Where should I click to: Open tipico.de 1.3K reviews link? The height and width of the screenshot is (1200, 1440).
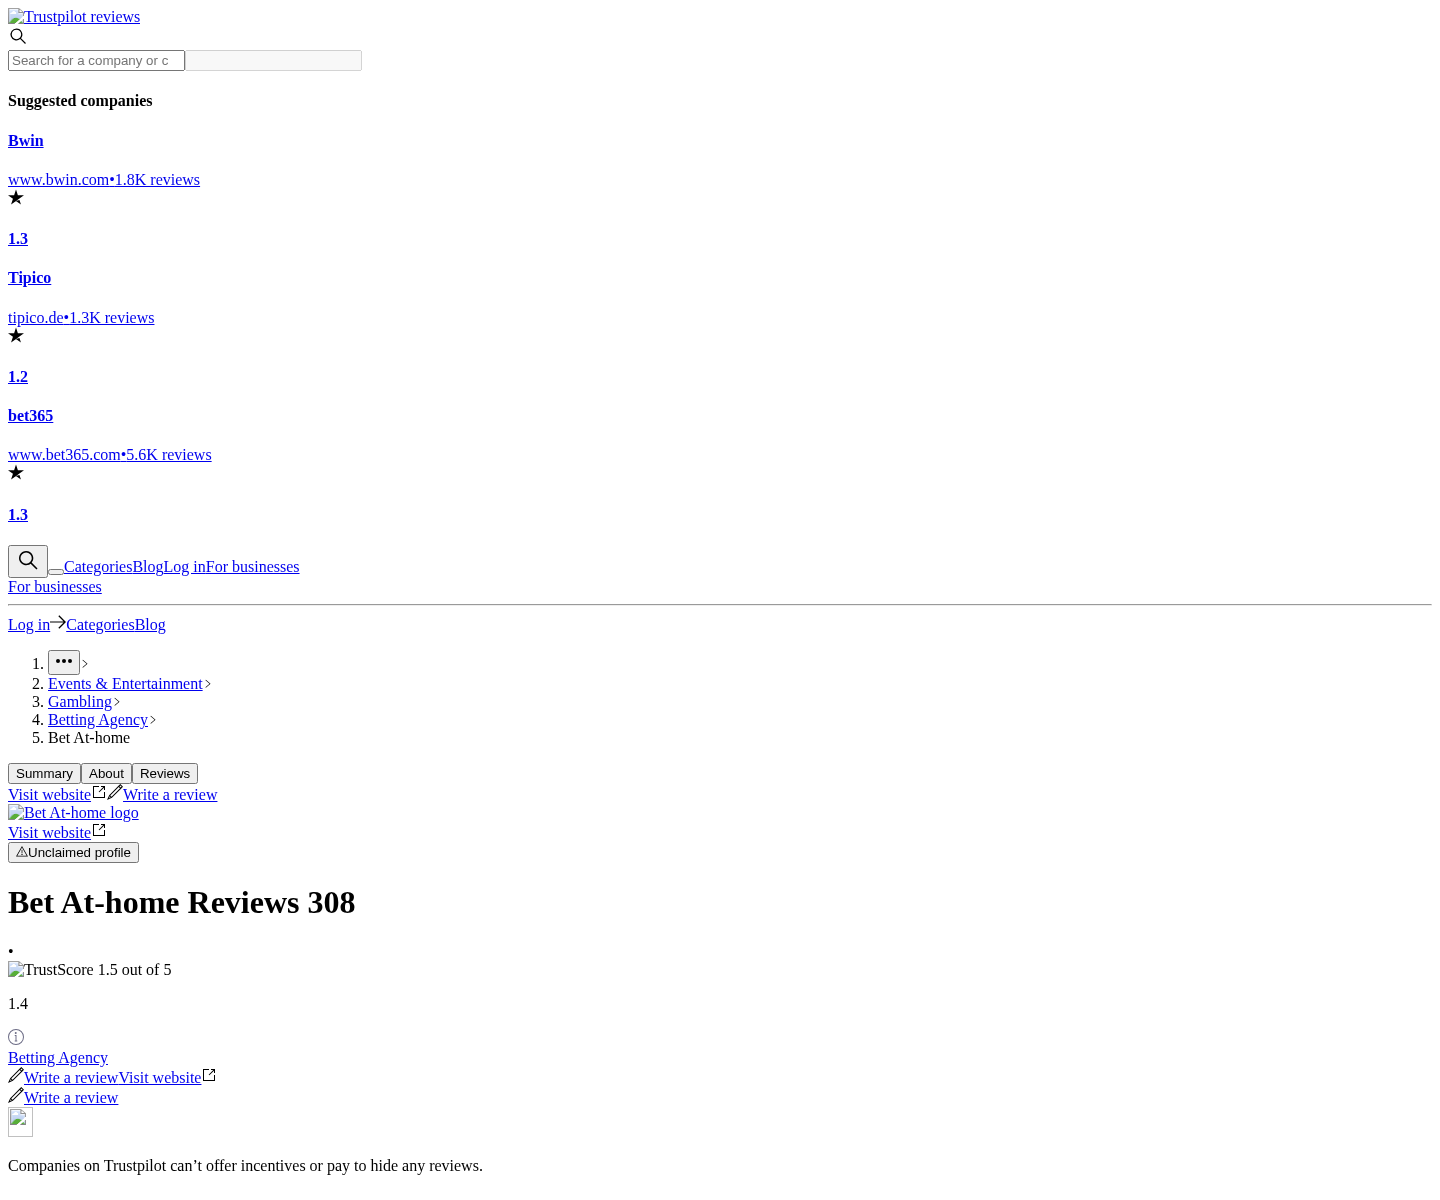[81, 318]
